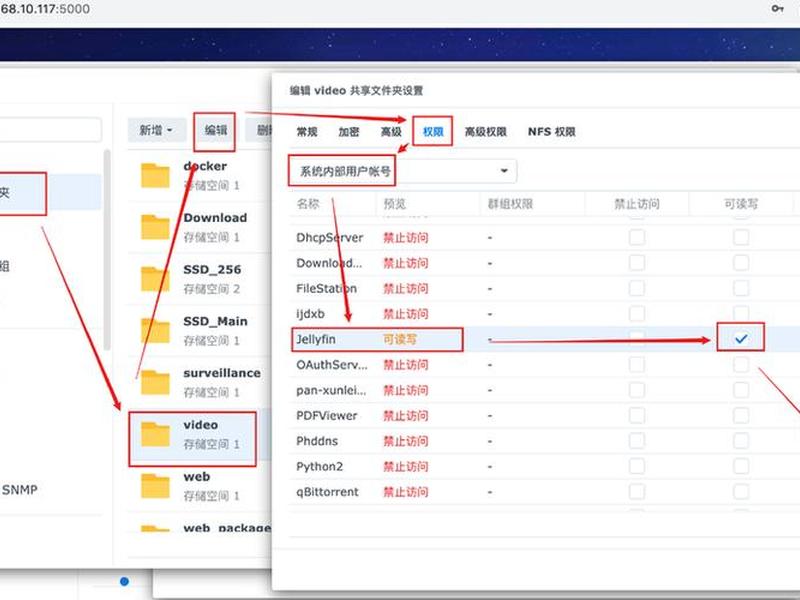
Task: Switch to the 常规 tab
Action: pyautogui.click(x=307, y=132)
